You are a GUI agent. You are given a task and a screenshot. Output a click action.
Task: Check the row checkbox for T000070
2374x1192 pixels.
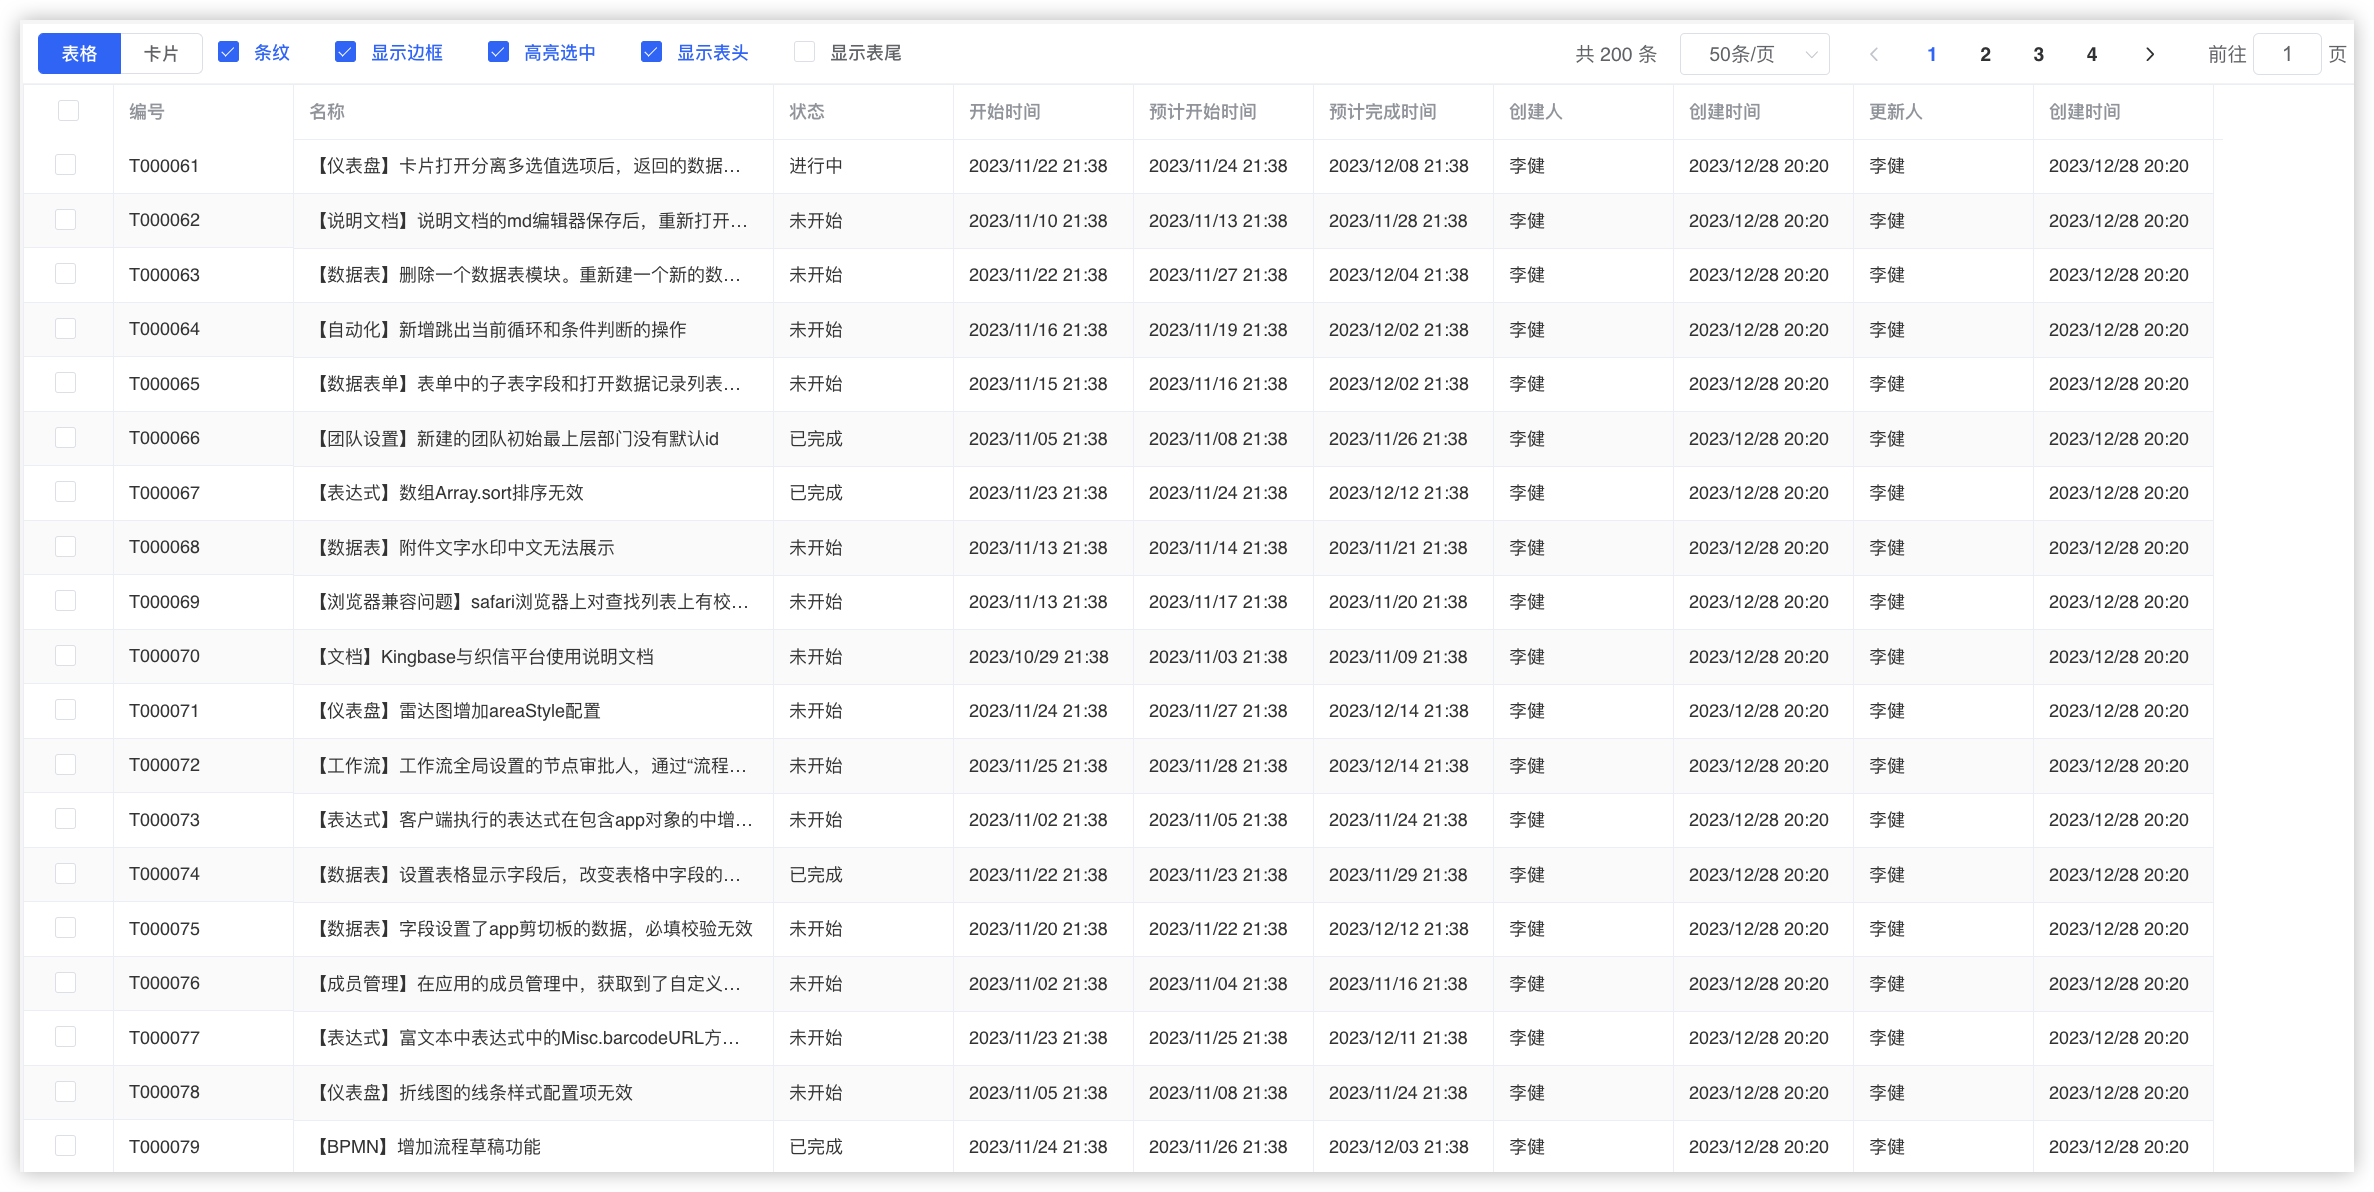click(65, 656)
